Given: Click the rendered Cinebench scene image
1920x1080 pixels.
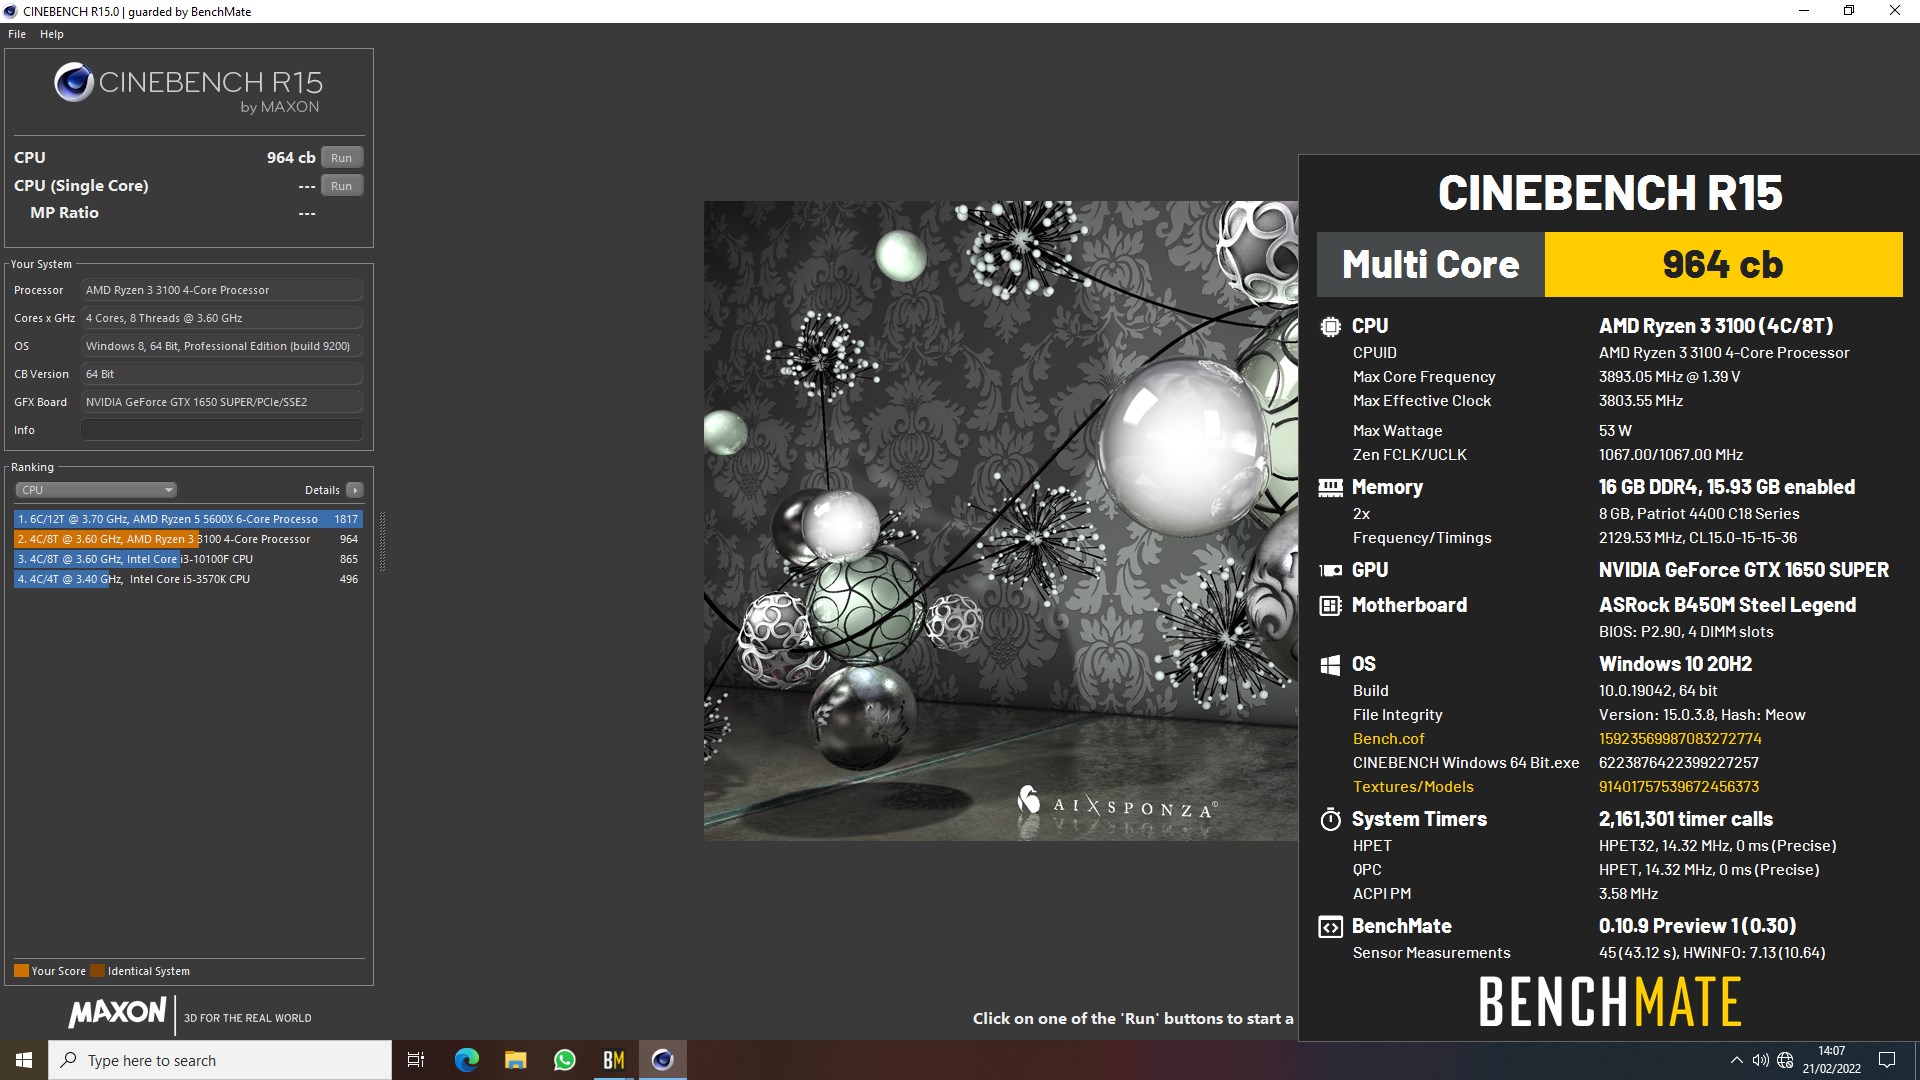Looking at the screenshot, I should tap(1000, 520).
